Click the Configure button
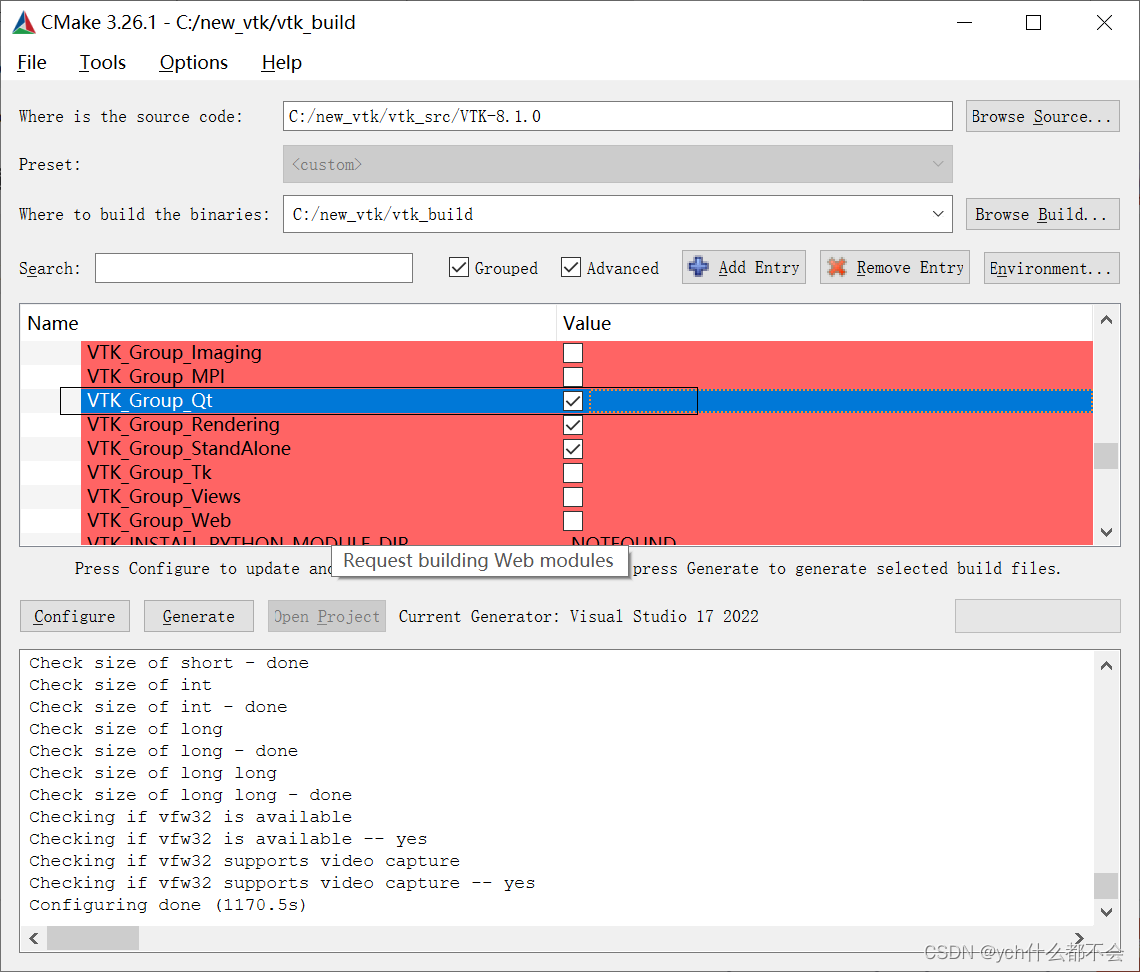 coord(74,616)
